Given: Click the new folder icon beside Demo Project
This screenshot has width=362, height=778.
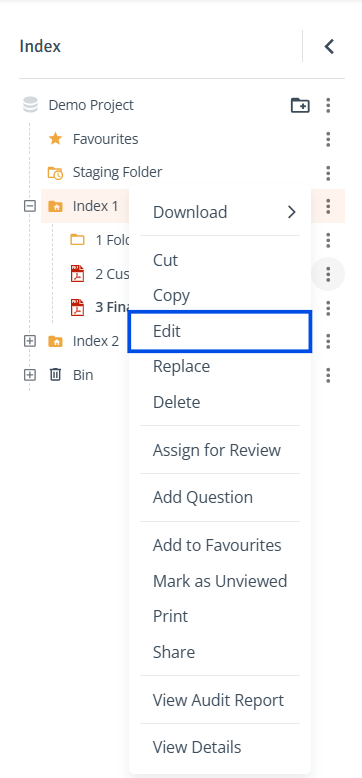Looking at the screenshot, I should point(300,105).
